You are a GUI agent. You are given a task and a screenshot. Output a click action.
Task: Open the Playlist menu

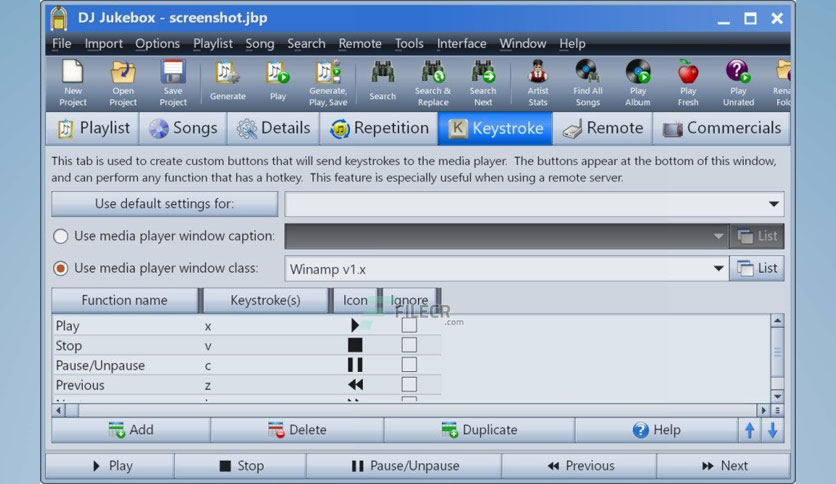tap(213, 44)
